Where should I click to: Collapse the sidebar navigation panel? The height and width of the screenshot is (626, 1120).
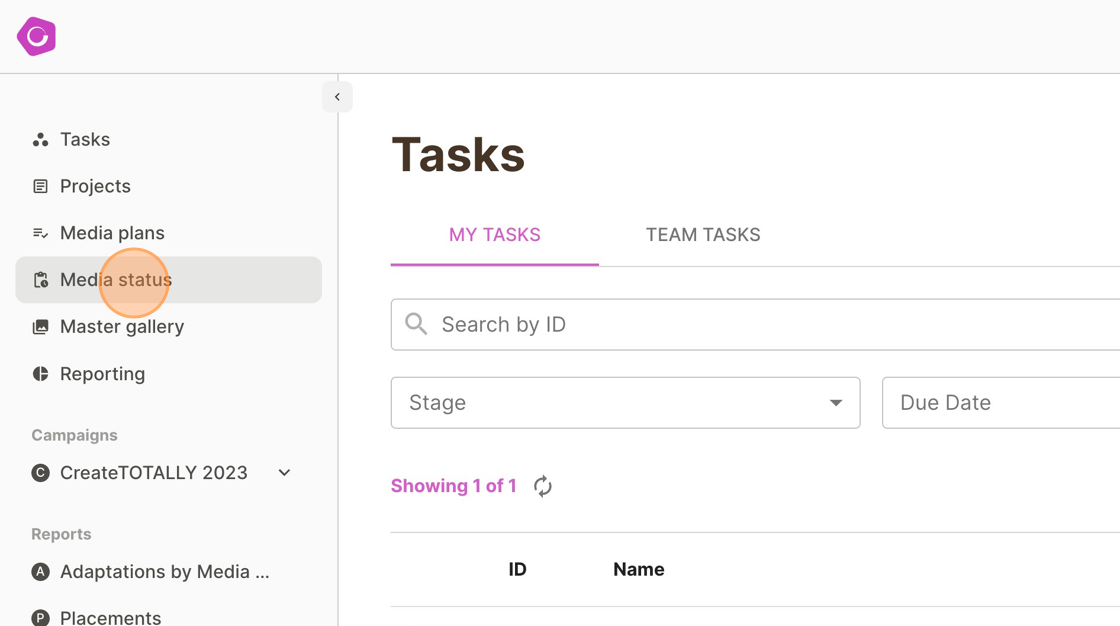[337, 97]
